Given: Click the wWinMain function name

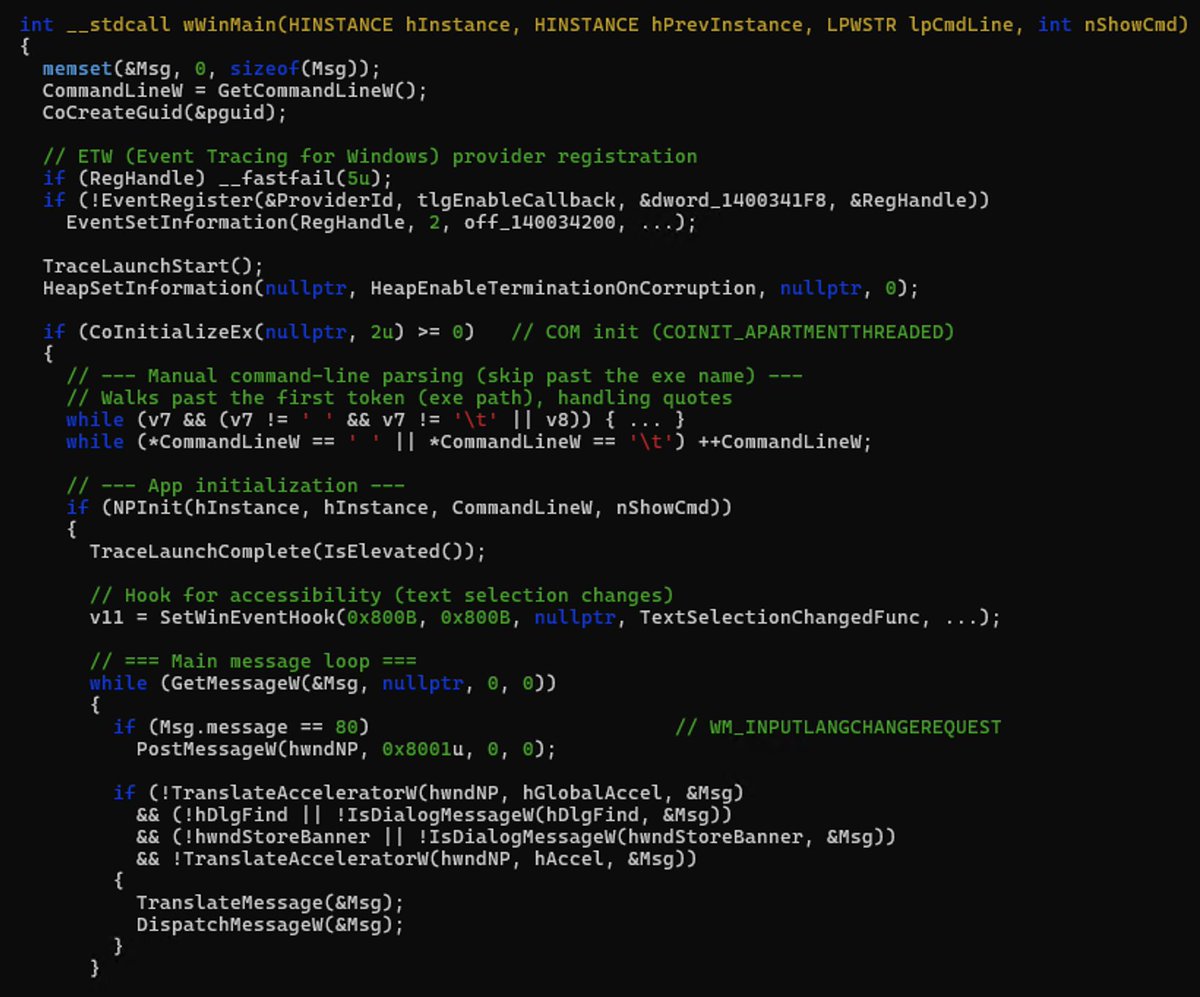Looking at the screenshot, I should (x=231, y=25).
